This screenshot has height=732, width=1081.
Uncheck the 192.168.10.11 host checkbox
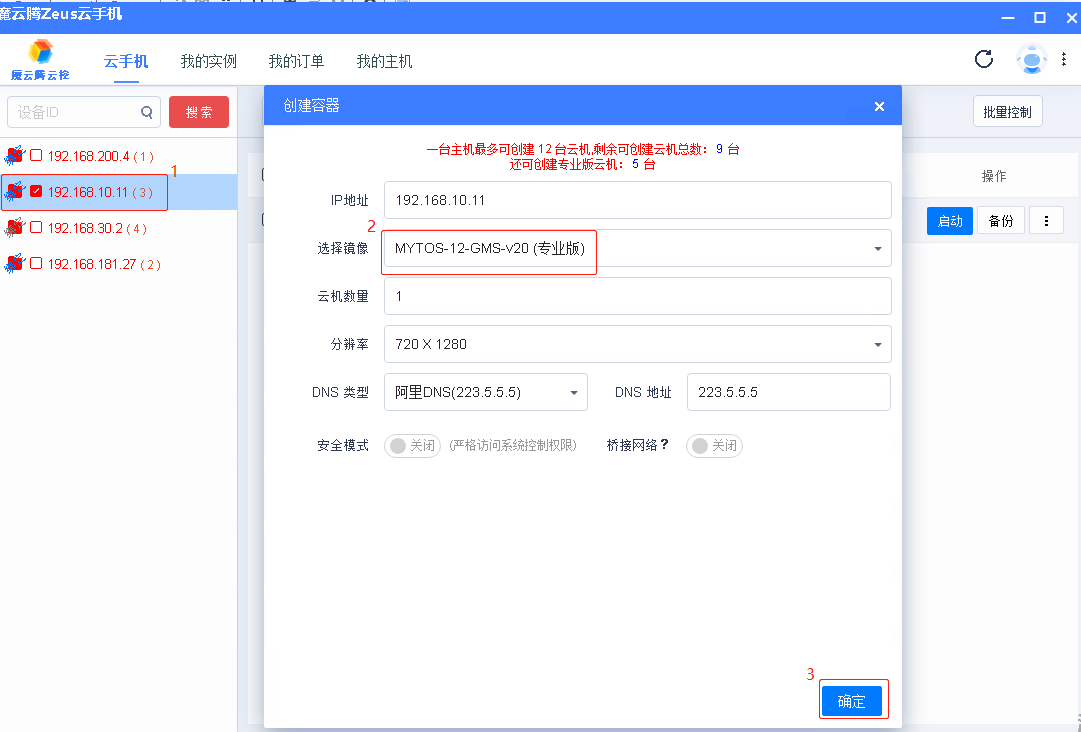click(35, 191)
